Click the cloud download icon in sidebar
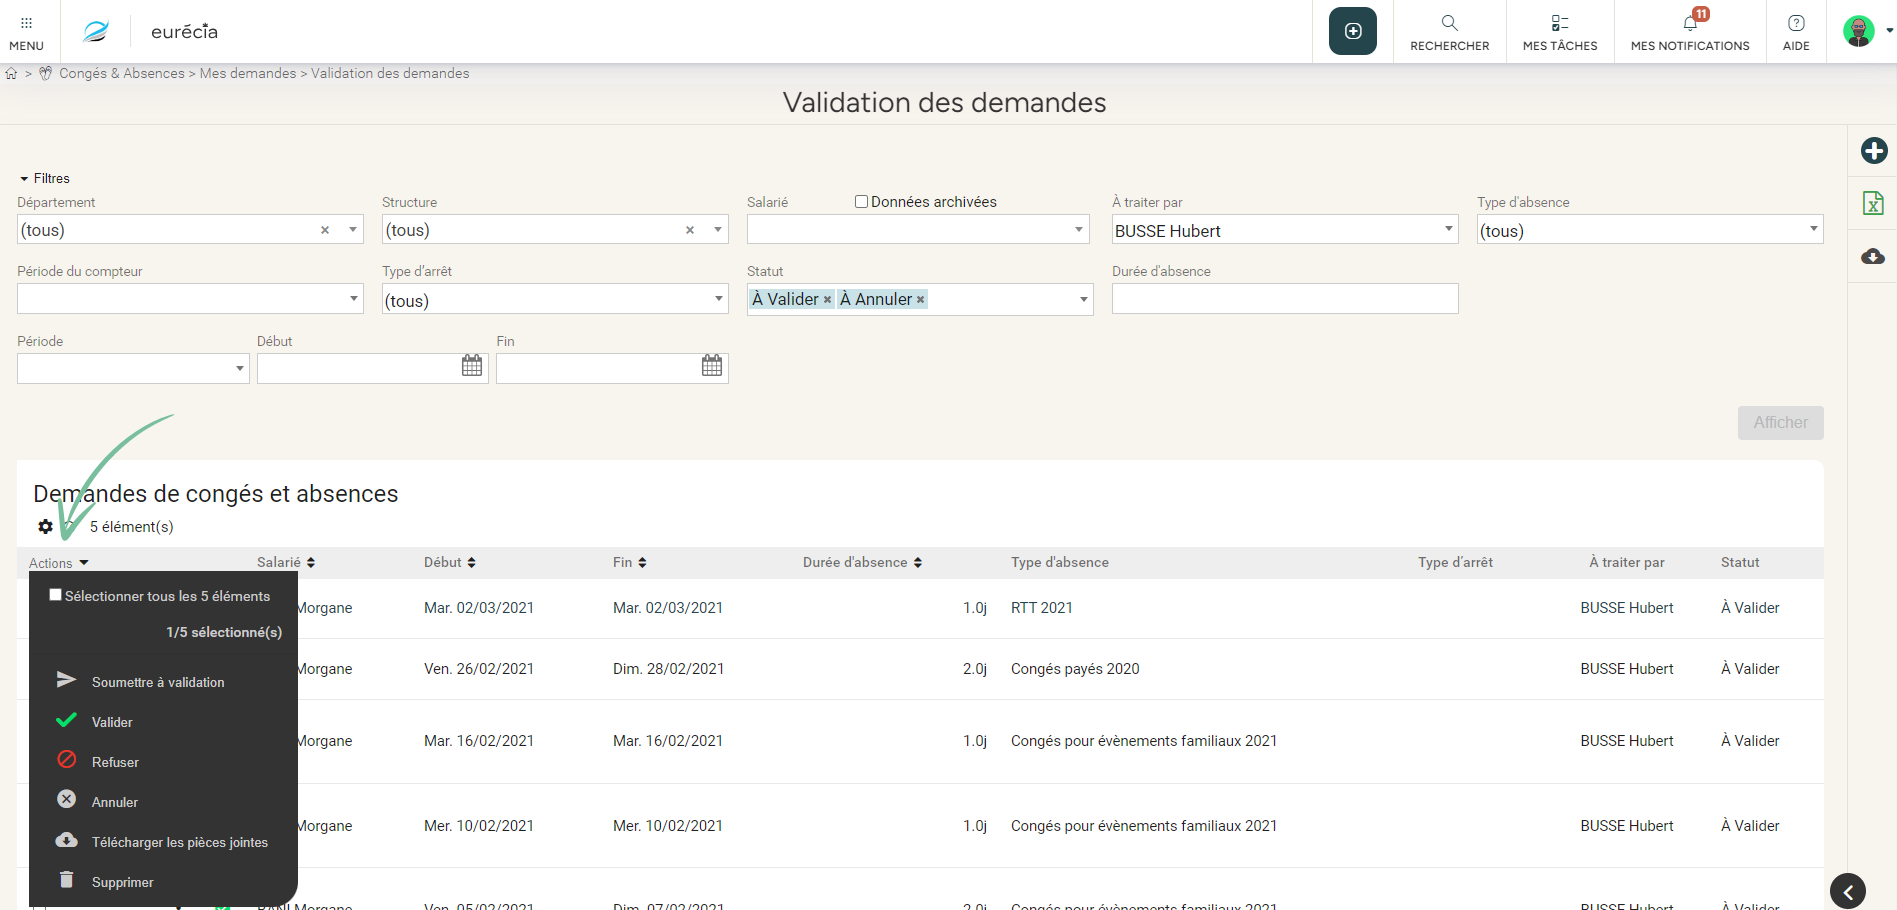 (x=1873, y=257)
